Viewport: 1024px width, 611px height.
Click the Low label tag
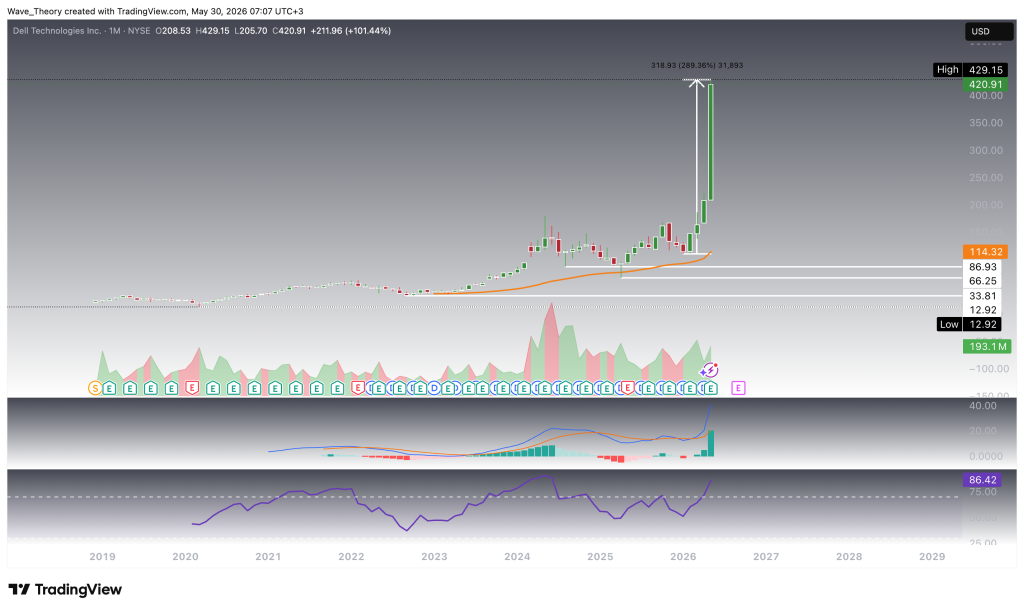point(949,324)
